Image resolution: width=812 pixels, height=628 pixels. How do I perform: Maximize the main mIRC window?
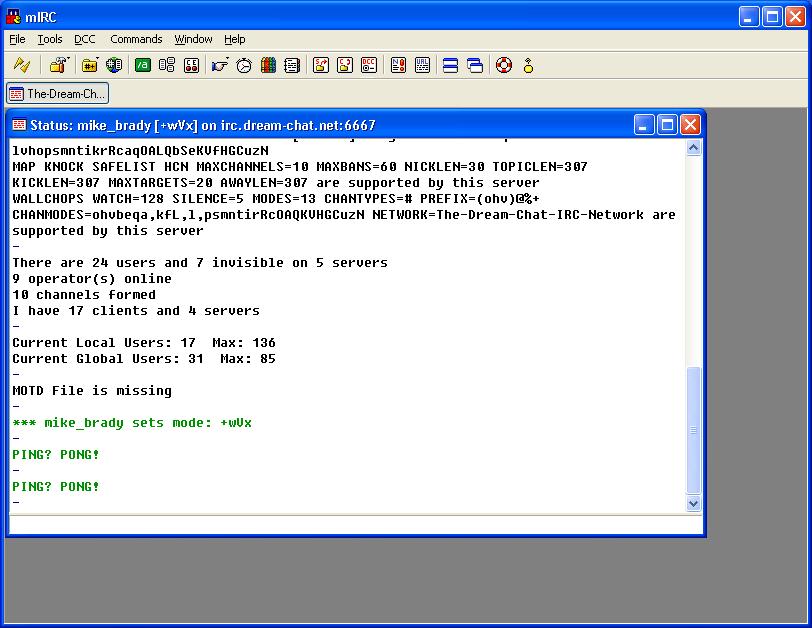pos(772,17)
